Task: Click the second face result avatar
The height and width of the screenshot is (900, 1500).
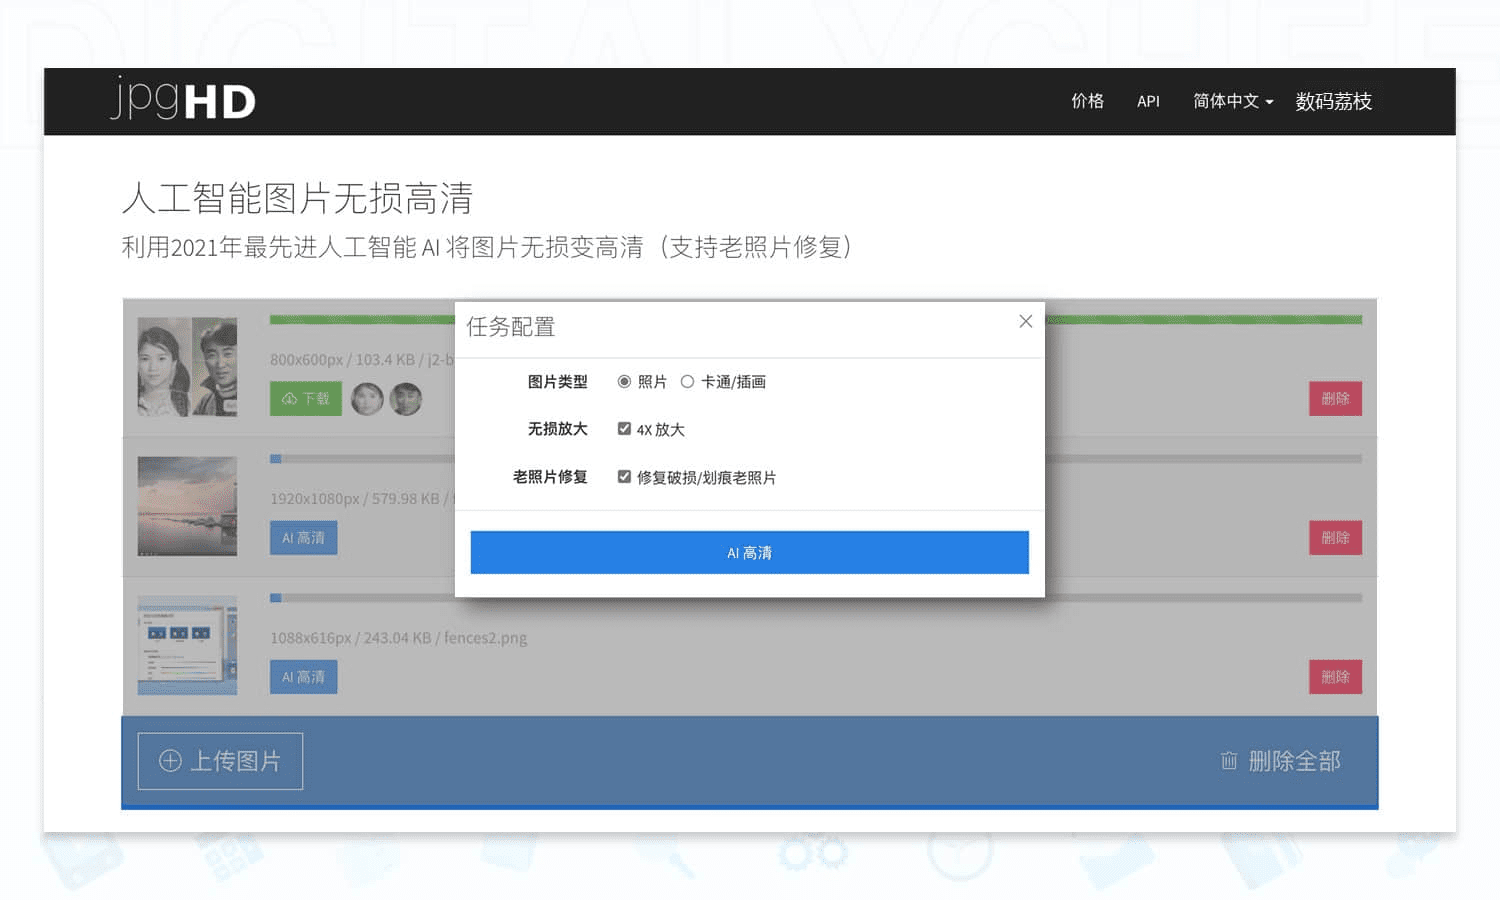Action: click(405, 399)
